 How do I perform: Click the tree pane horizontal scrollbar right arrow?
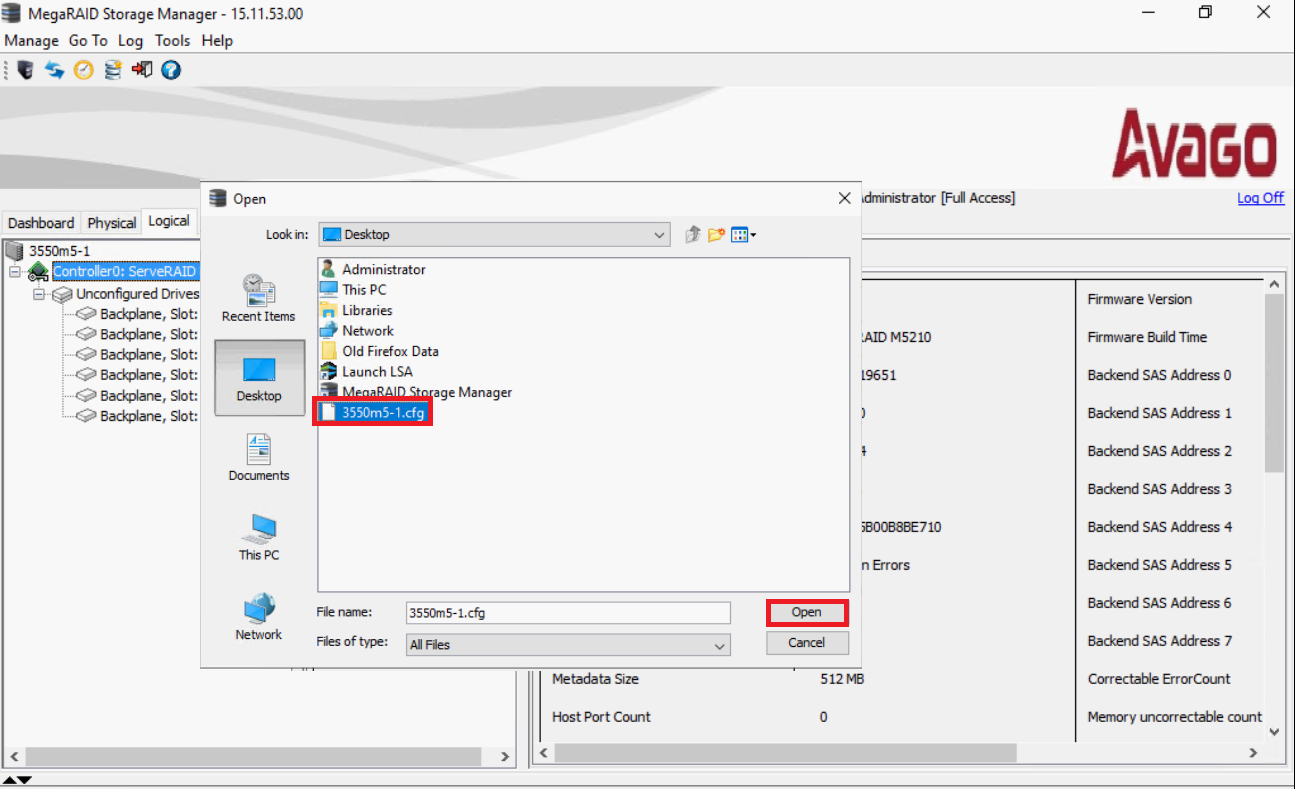(505, 757)
